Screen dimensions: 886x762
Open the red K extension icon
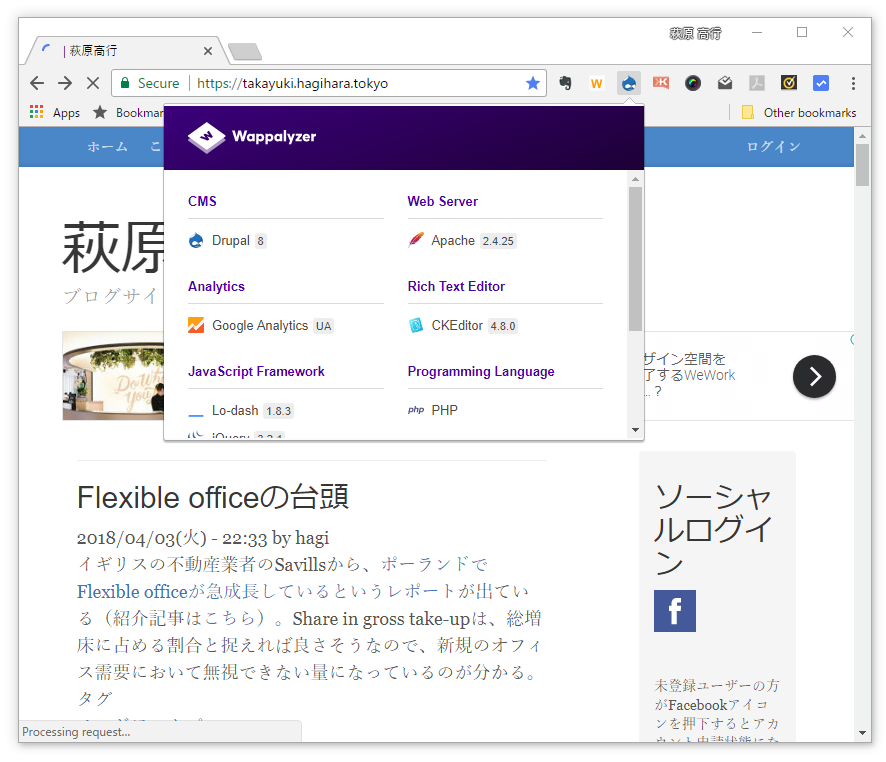(x=661, y=83)
